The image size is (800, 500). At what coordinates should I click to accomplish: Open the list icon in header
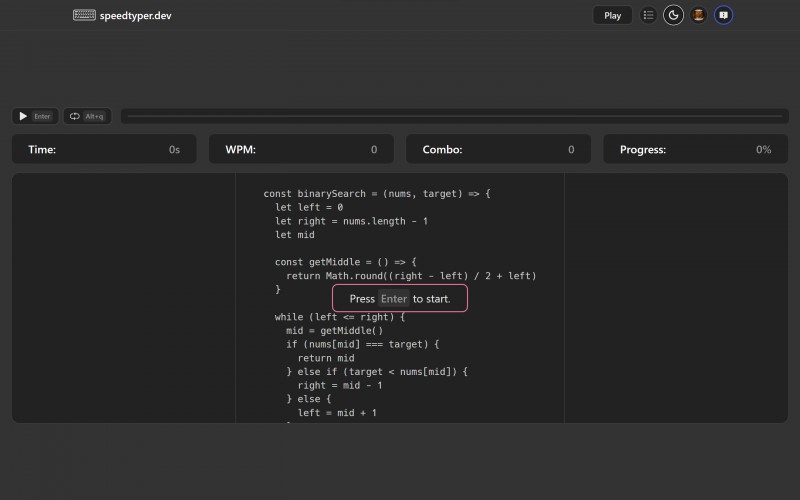point(648,15)
